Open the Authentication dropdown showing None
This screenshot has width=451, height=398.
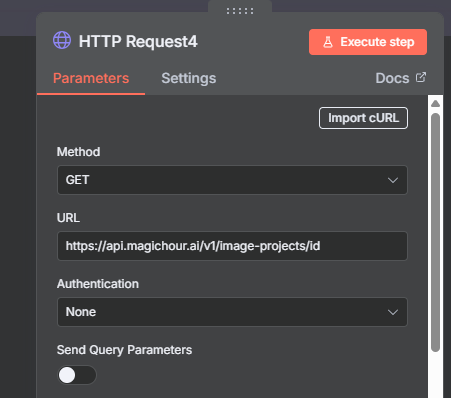(232, 312)
